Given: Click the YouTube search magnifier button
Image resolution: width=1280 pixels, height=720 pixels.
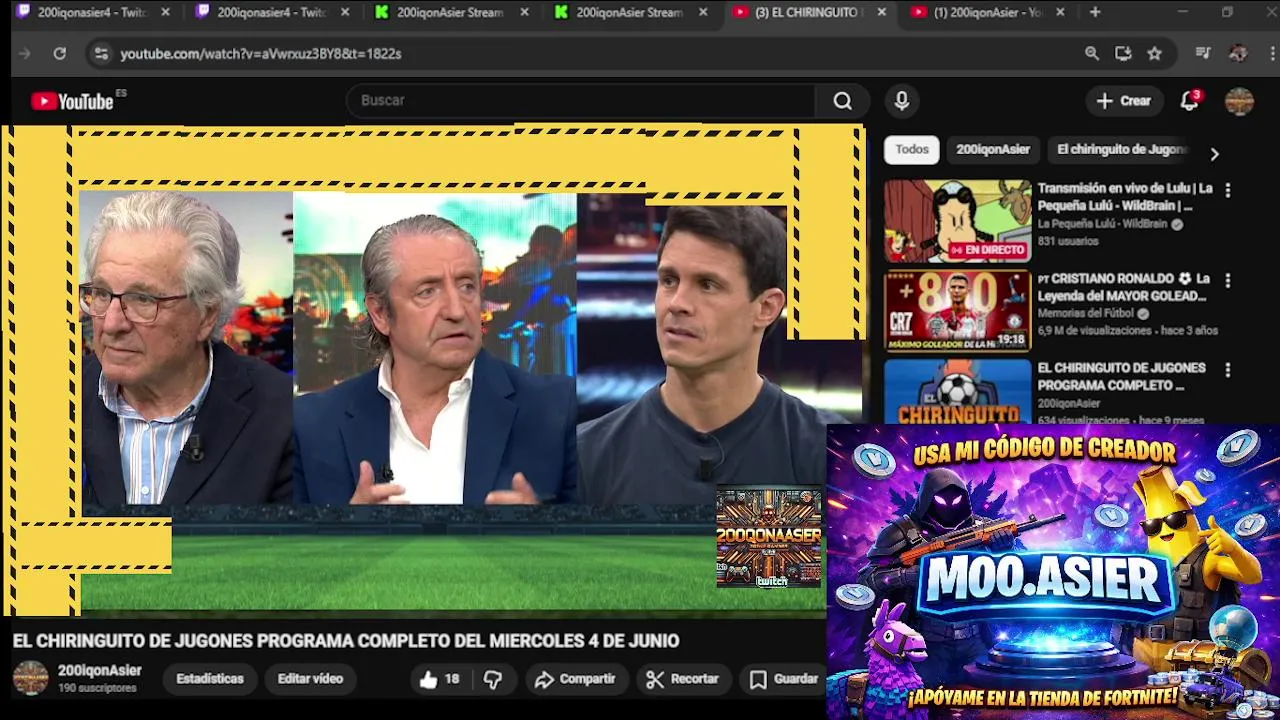Looking at the screenshot, I should coord(843,101).
